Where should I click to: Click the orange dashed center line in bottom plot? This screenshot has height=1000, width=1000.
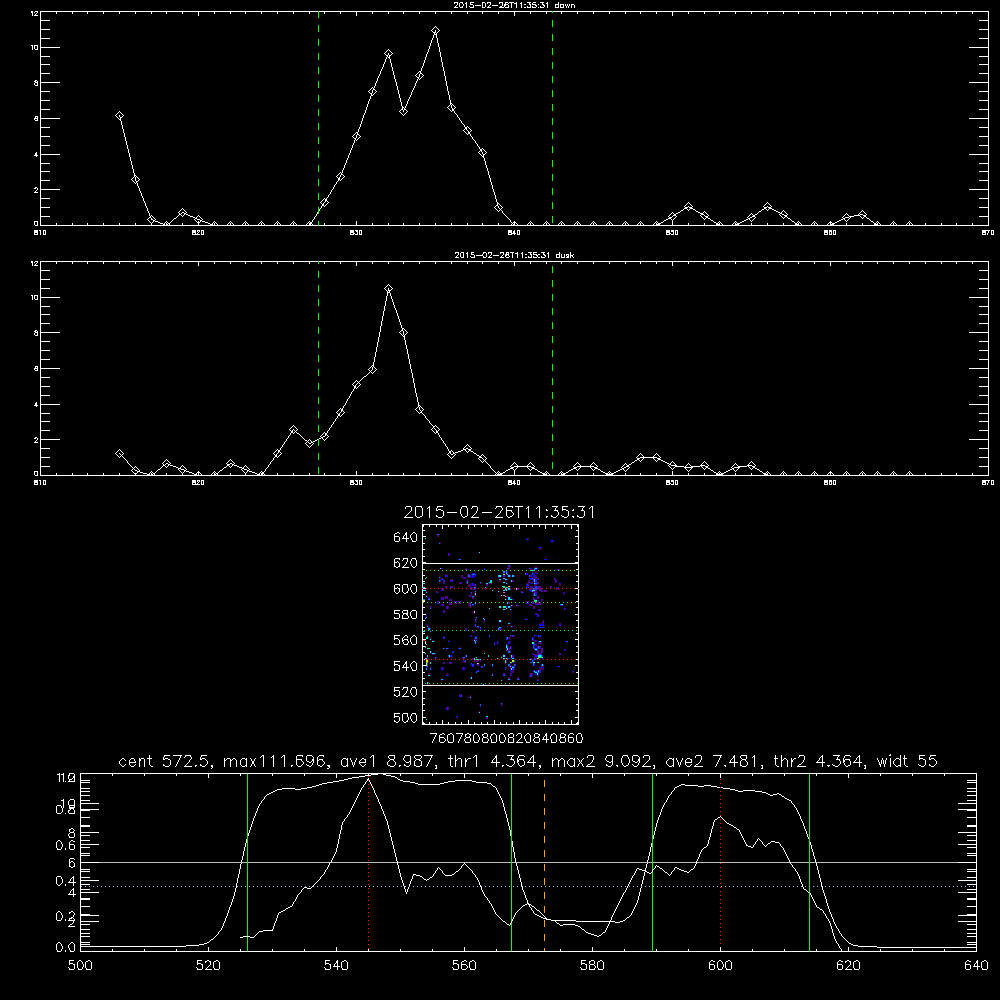coord(544,862)
